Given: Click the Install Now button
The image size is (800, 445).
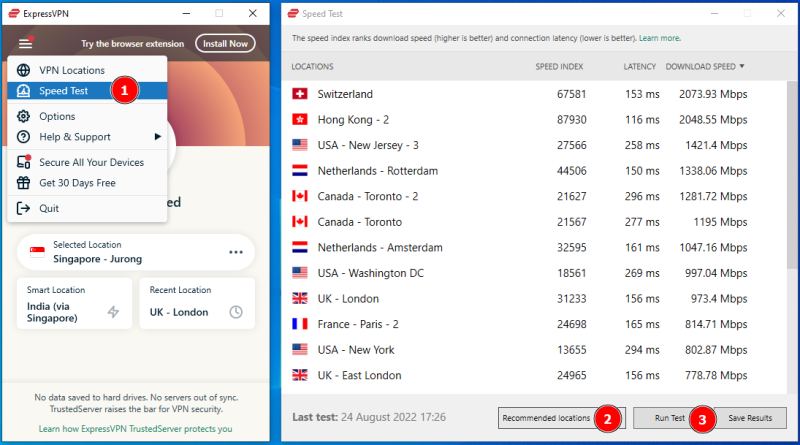Looking at the screenshot, I should [x=225, y=44].
